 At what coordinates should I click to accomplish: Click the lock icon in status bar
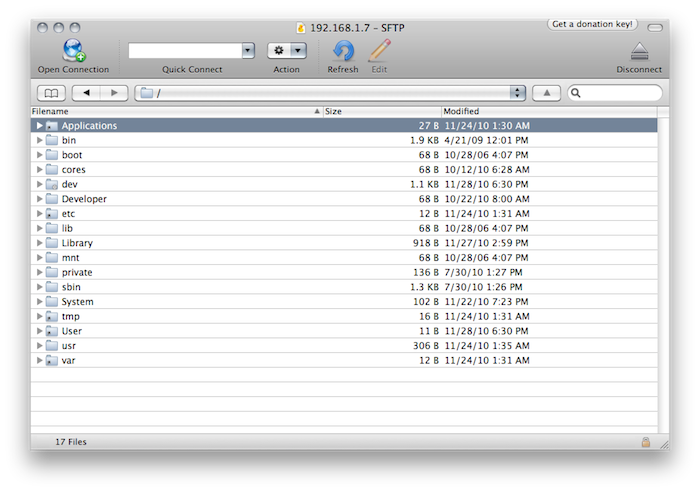(x=646, y=441)
